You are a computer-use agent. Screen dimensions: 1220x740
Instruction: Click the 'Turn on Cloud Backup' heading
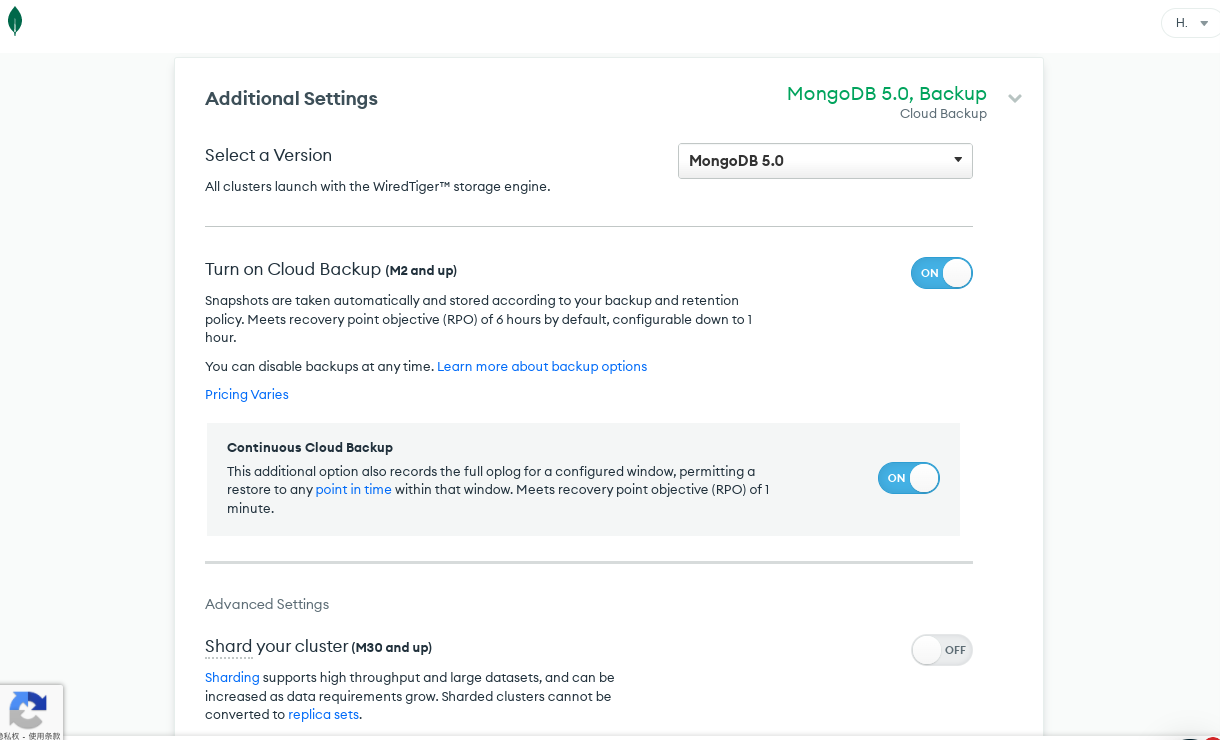292,269
